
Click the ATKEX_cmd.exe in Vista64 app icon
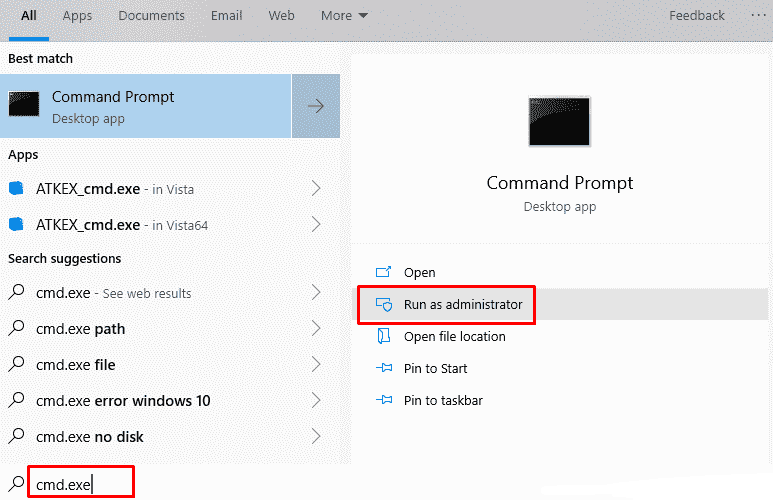(x=16, y=224)
